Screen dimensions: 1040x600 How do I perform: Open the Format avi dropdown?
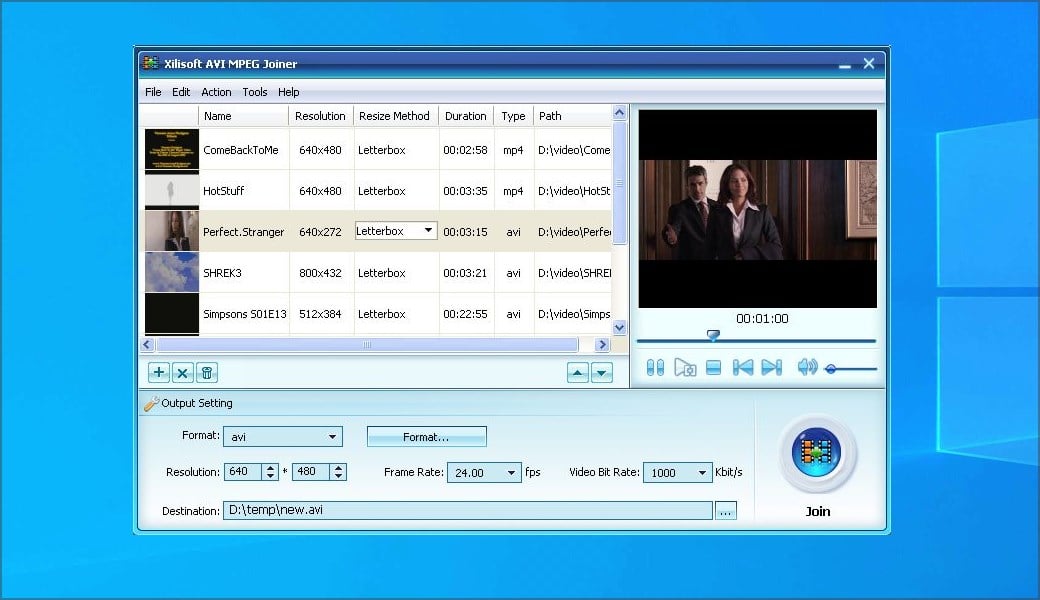click(x=332, y=437)
